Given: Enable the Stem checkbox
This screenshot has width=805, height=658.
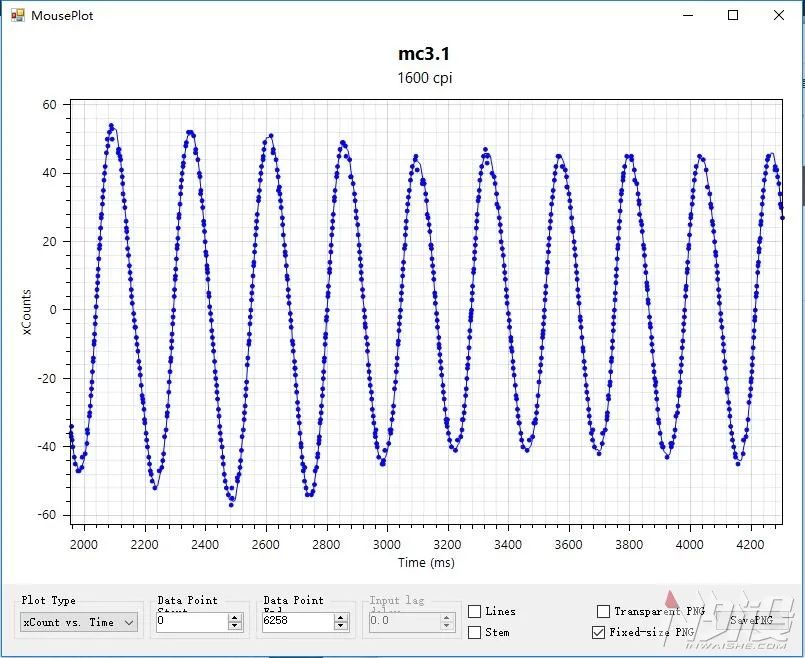Looking at the screenshot, I should (x=475, y=632).
